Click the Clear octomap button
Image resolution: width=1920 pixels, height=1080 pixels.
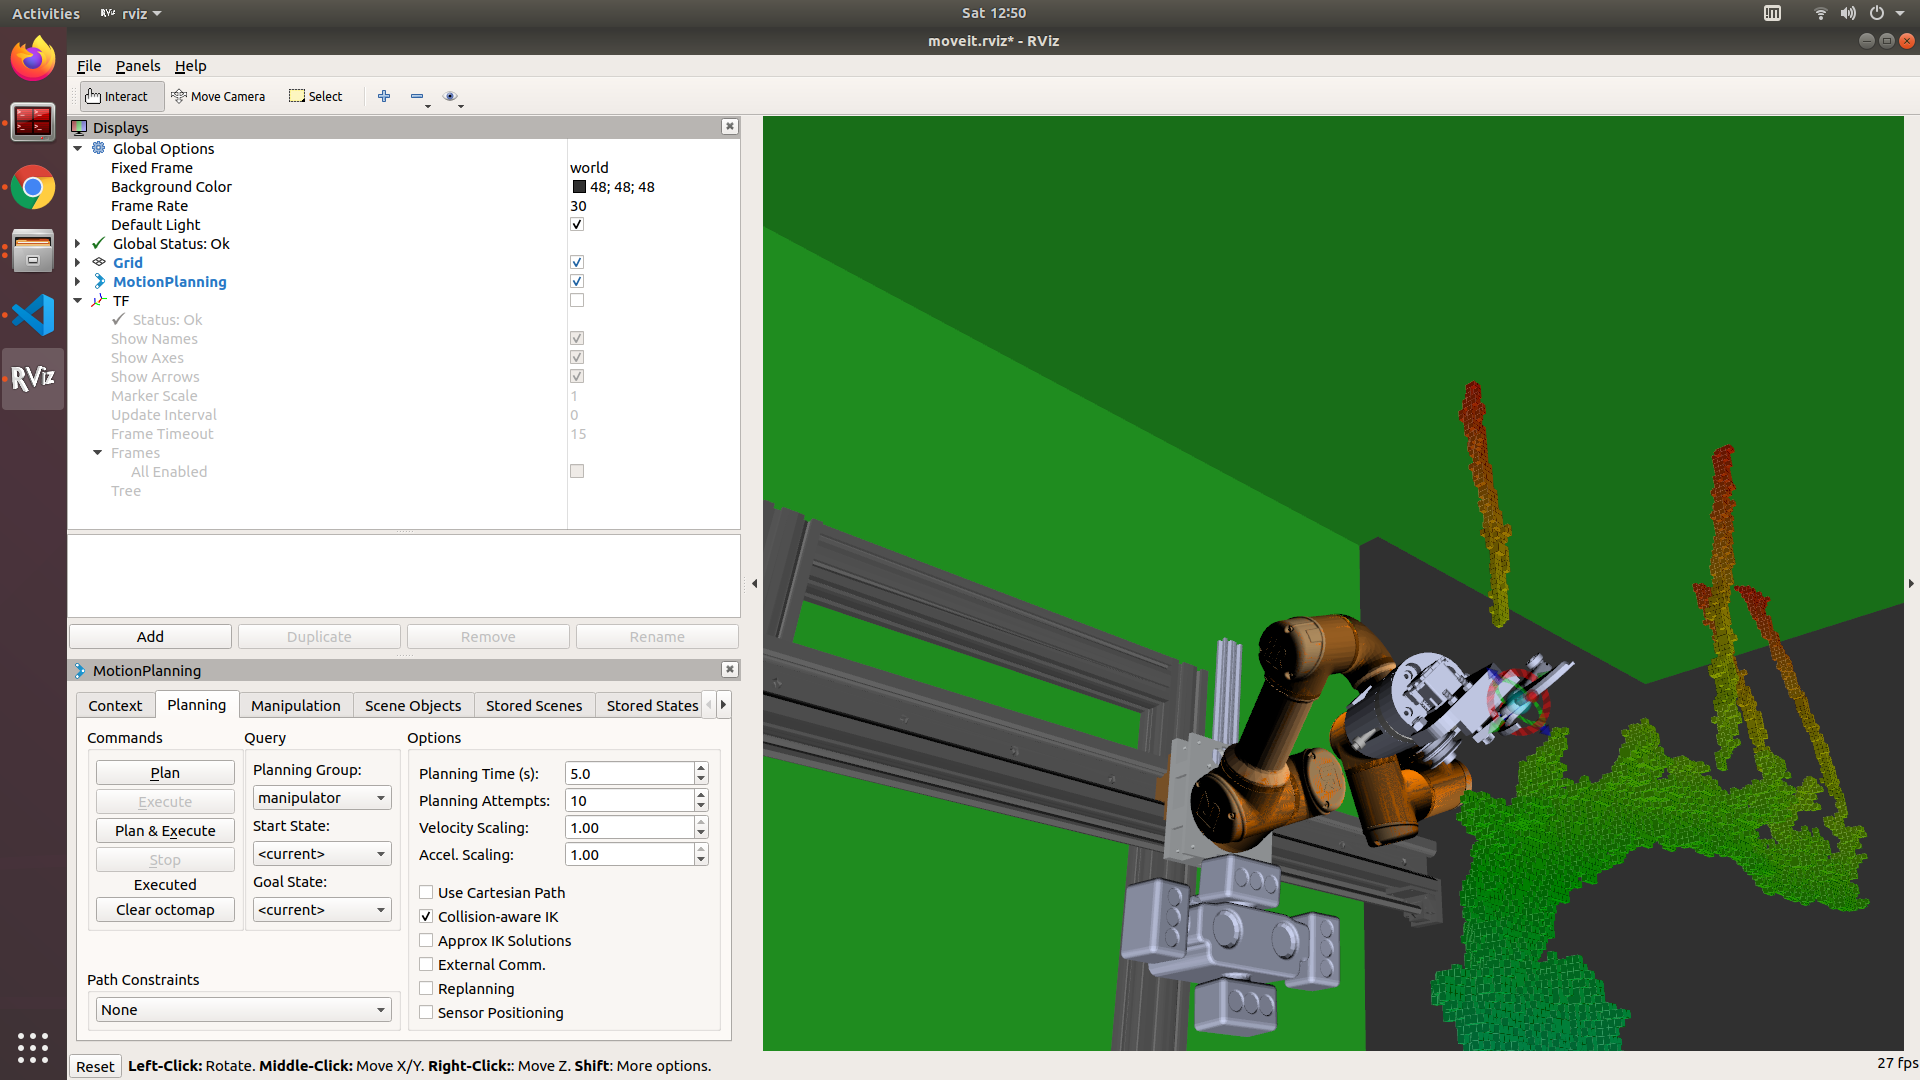click(x=165, y=909)
